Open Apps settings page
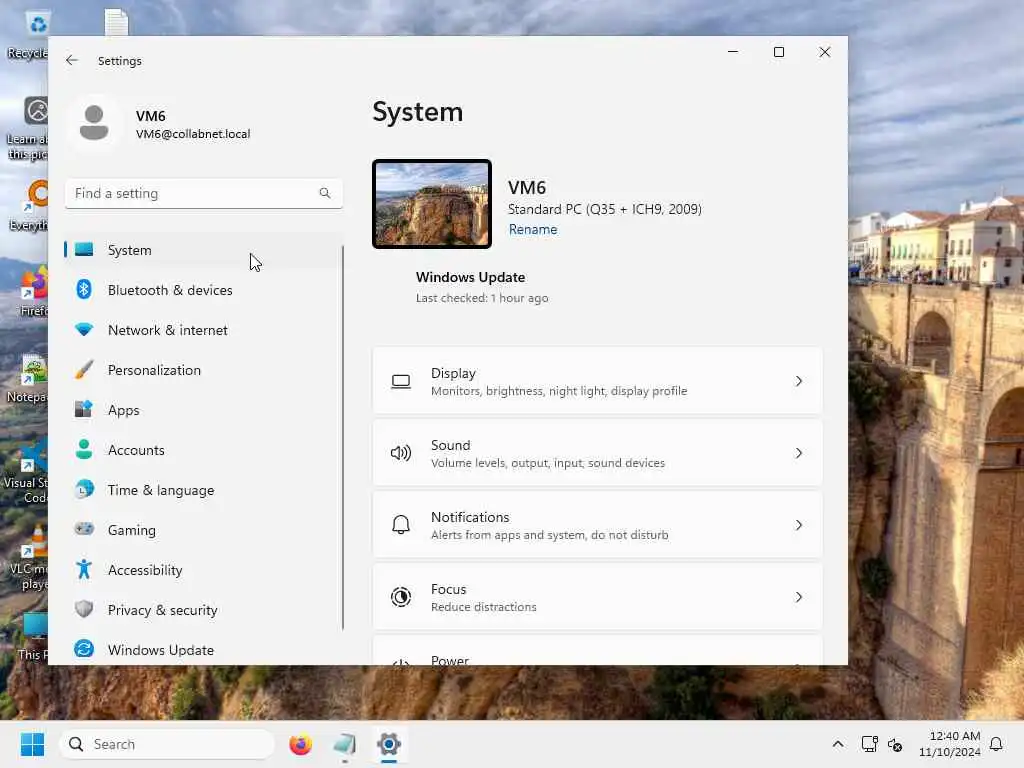Image resolution: width=1024 pixels, height=768 pixels. (203, 409)
